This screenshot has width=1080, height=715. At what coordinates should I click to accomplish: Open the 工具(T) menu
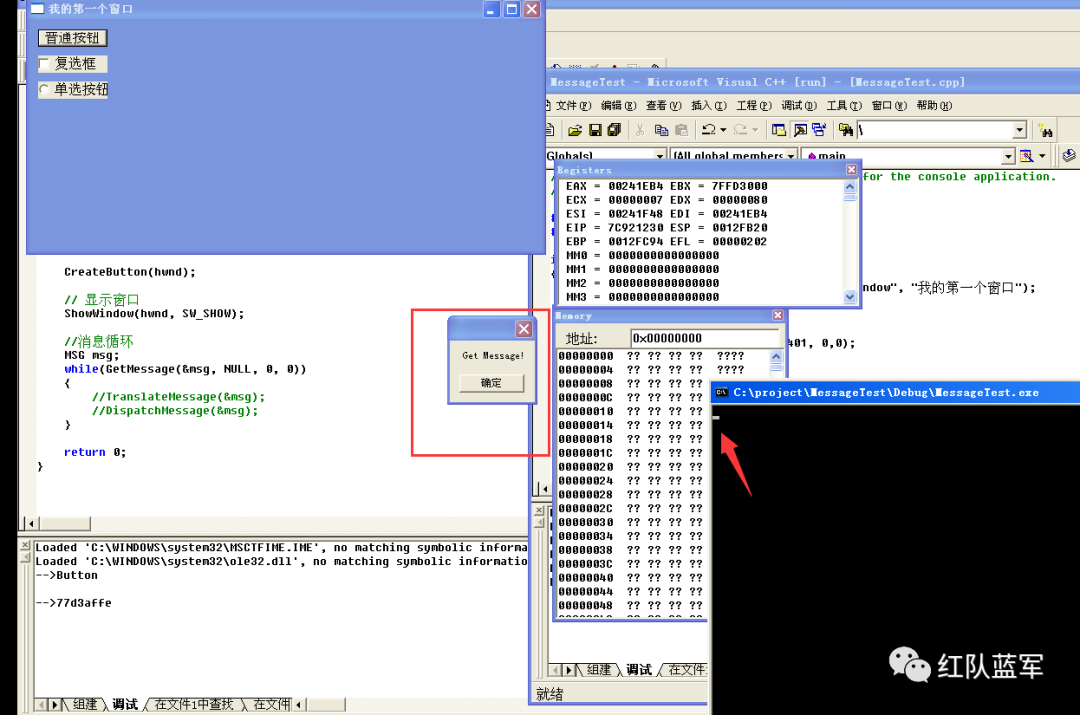tap(844, 105)
